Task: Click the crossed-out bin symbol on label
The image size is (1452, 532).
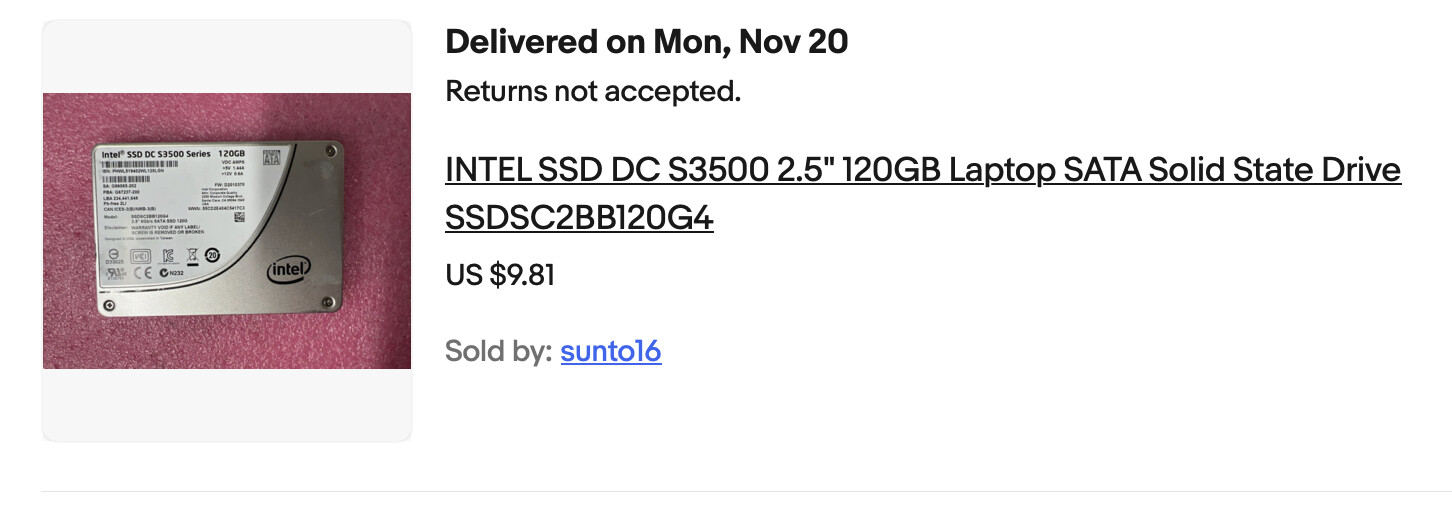Action: (x=191, y=256)
